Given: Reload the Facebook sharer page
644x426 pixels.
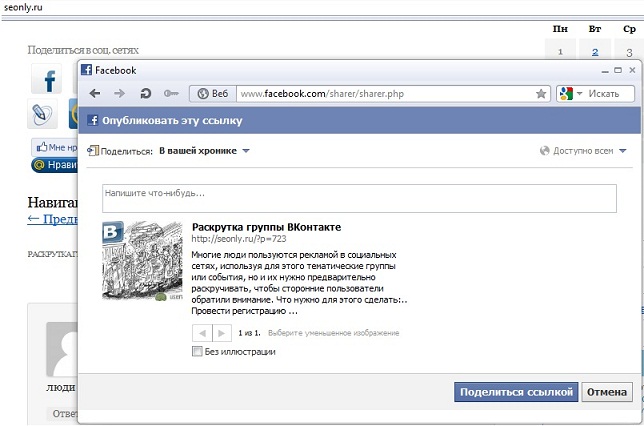Looking at the screenshot, I should pyautogui.click(x=146, y=93).
